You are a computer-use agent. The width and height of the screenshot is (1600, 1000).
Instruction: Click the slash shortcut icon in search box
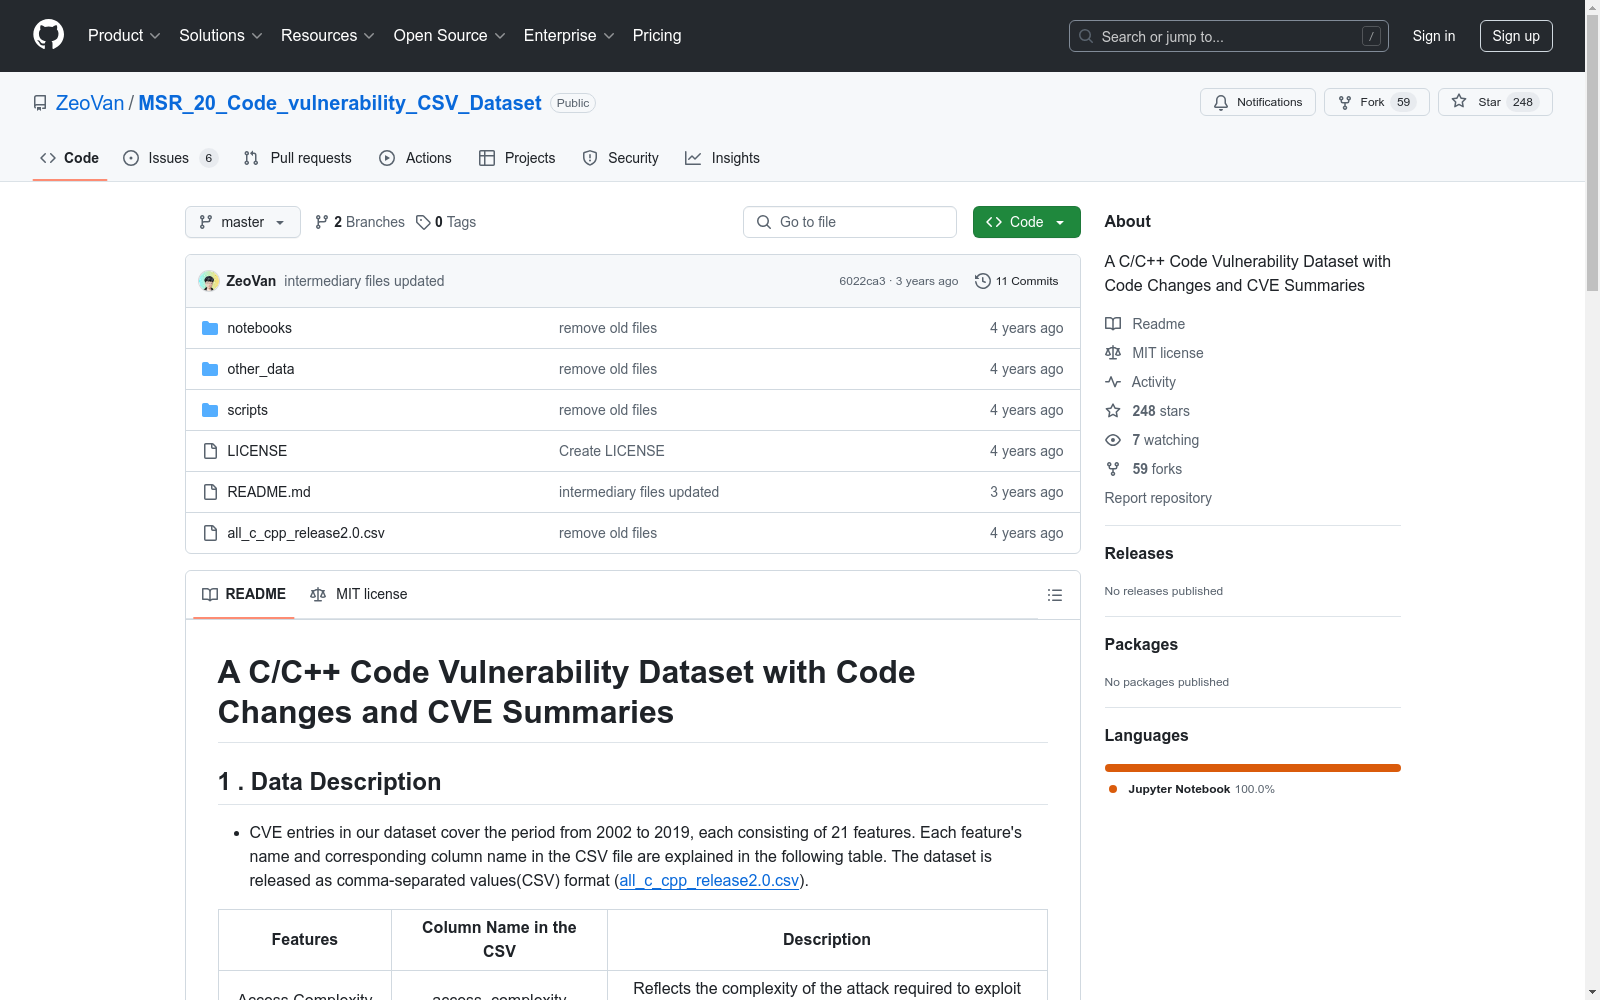tap(1371, 36)
